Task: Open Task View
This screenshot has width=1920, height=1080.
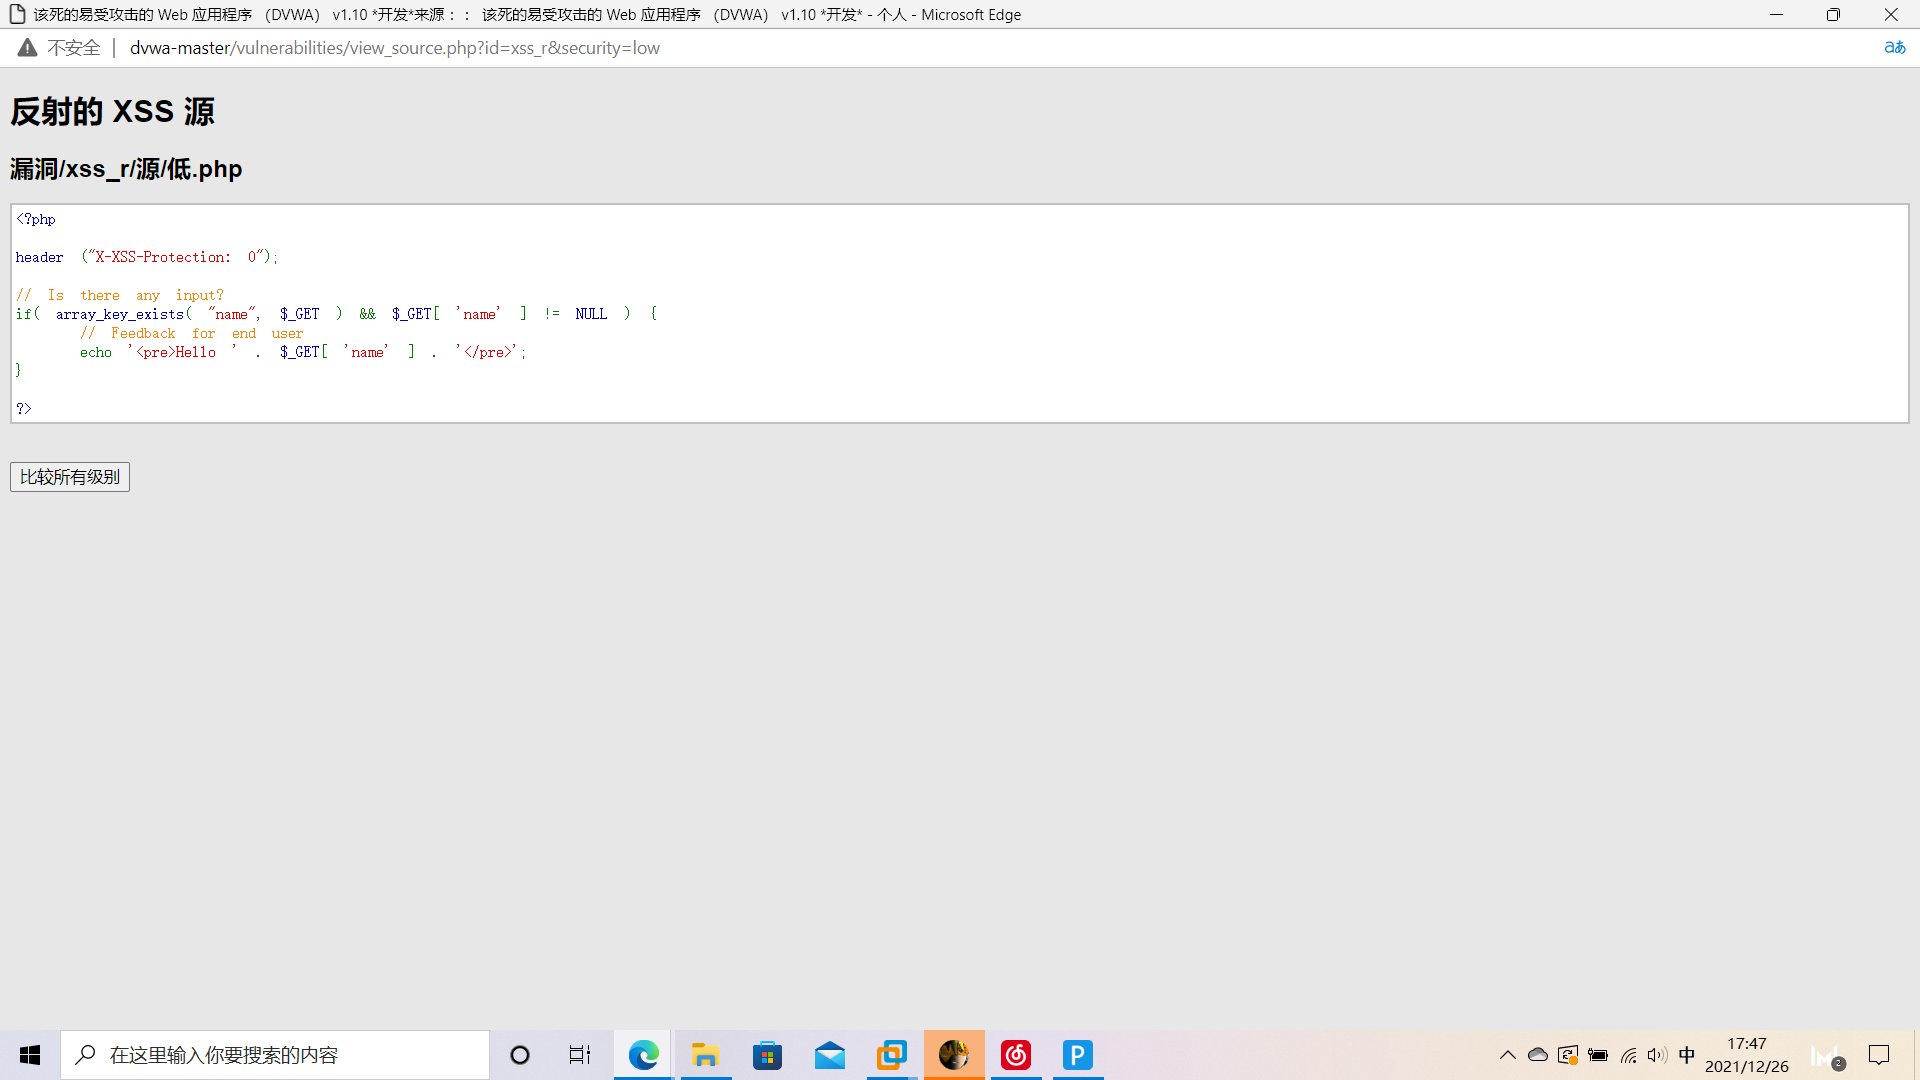Action: click(x=579, y=1055)
